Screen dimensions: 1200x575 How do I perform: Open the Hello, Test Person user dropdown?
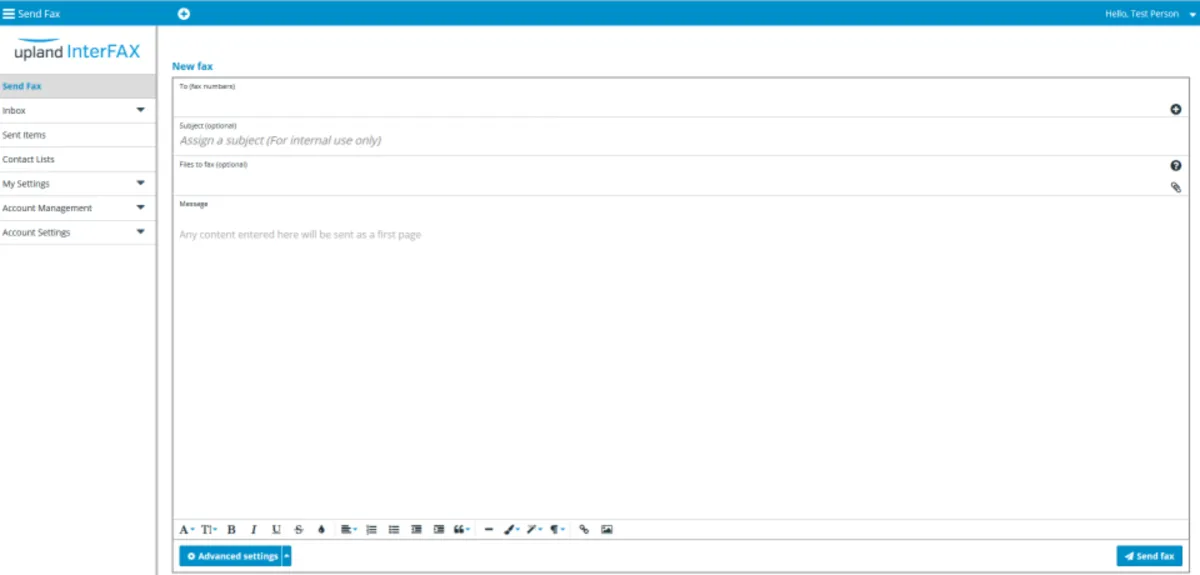1150,14
